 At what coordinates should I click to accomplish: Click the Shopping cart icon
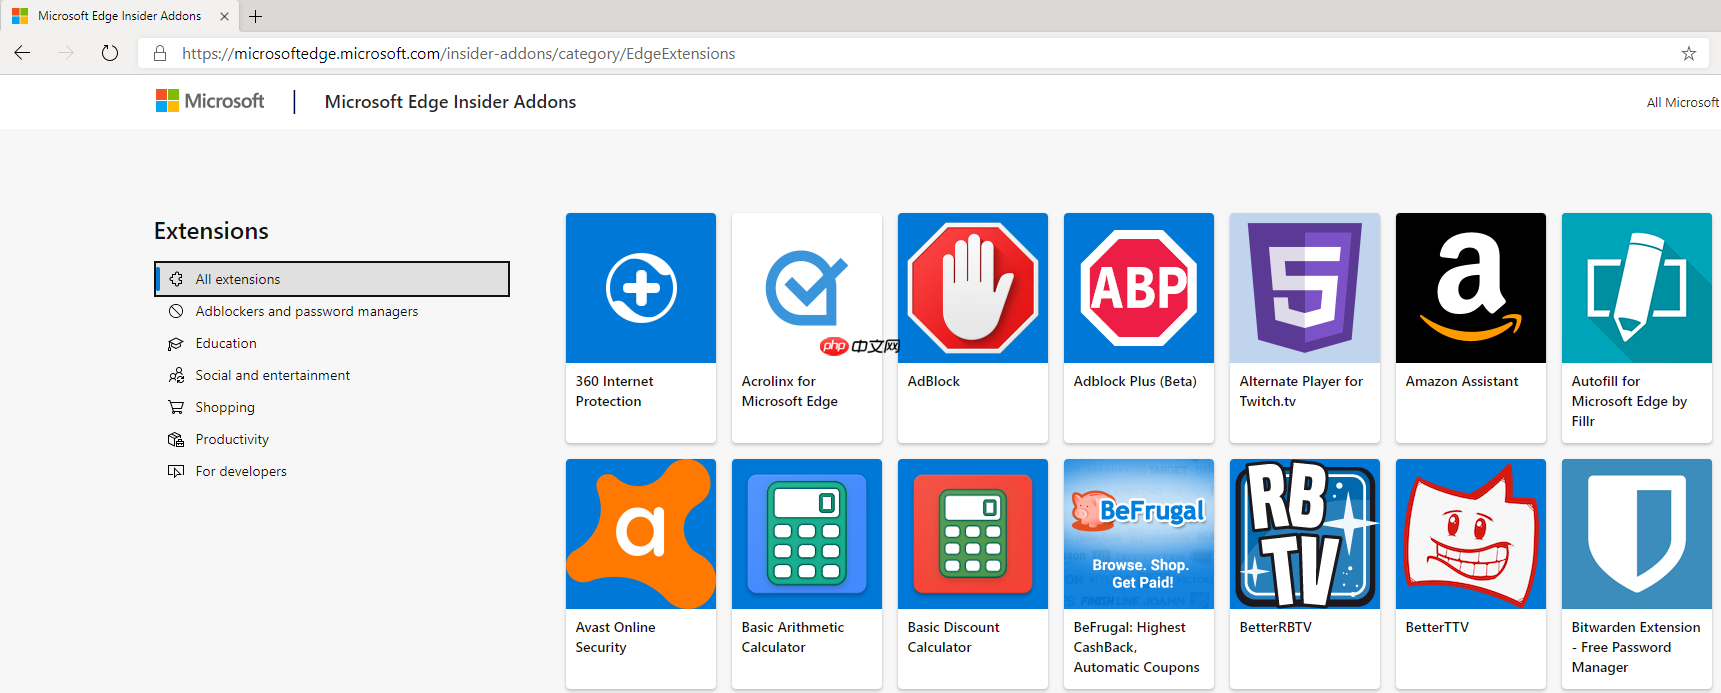click(x=176, y=407)
